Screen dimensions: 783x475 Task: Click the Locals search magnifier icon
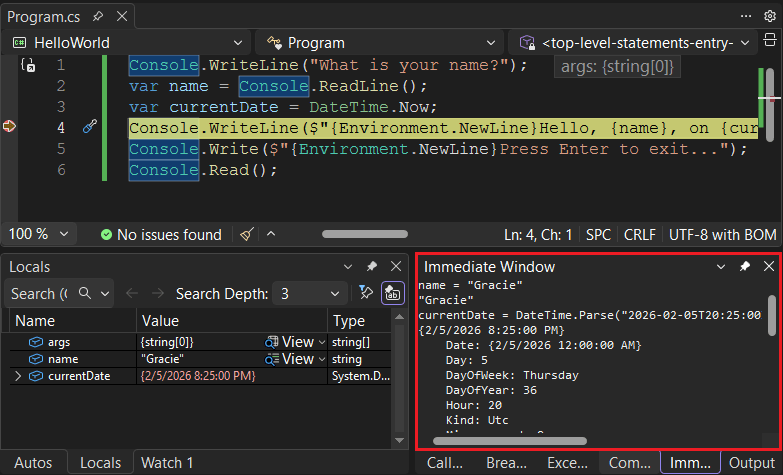(85, 293)
